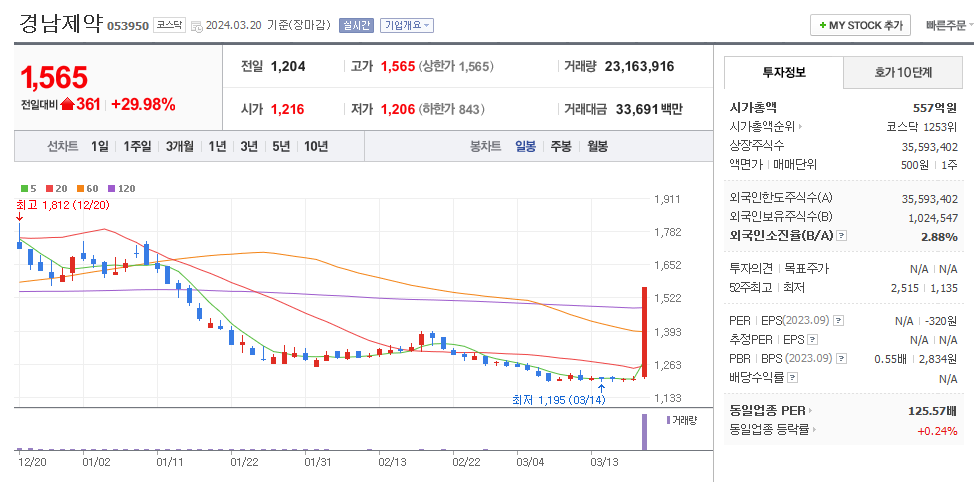Viewport: 979px width, 482px height.
Task: Select the 1일 line chart period
Action: pos(100,147)
